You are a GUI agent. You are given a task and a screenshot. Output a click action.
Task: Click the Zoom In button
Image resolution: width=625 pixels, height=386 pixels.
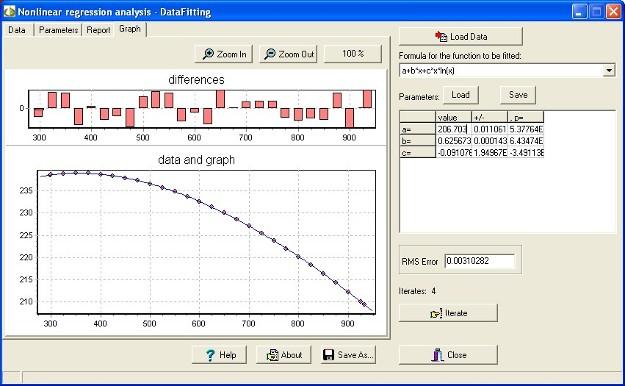(224, 54)
